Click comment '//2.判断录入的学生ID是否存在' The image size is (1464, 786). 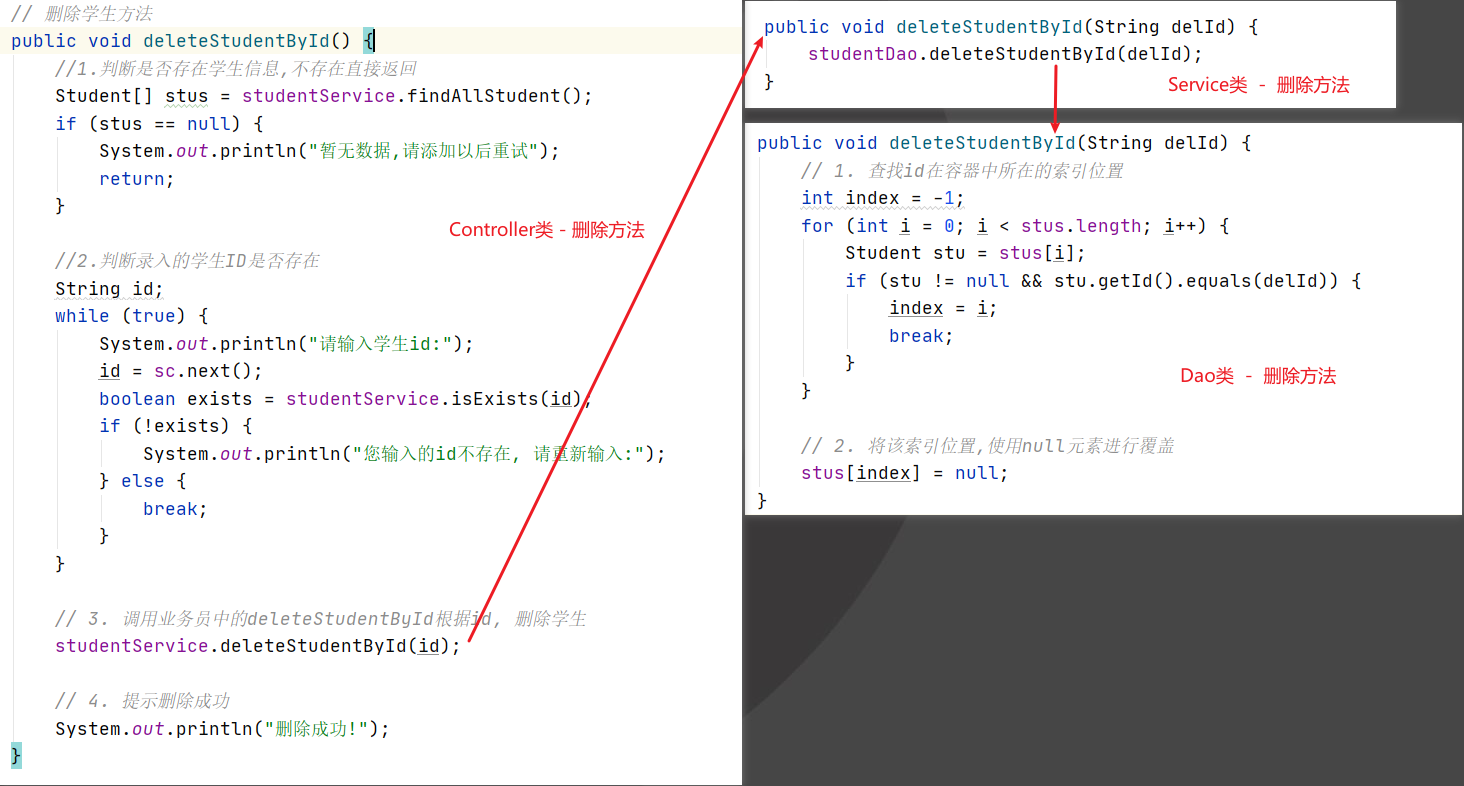188,261
